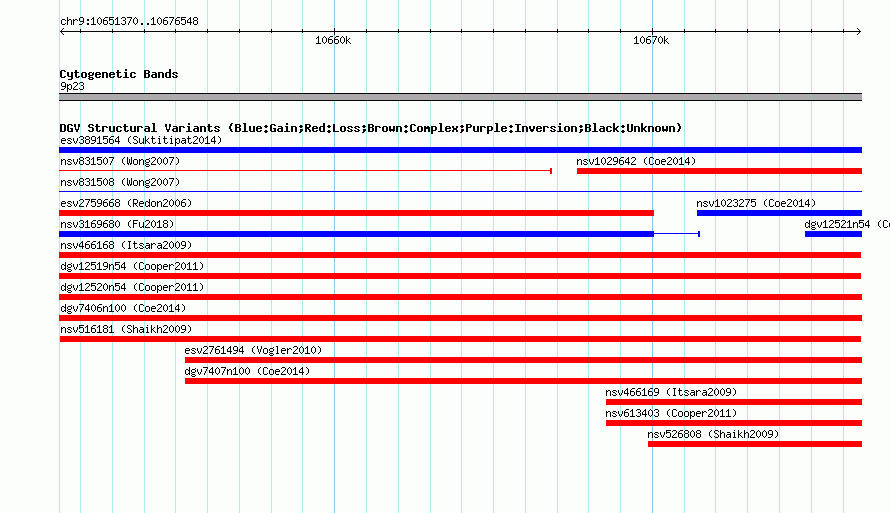Select the red dgv7406n100 loss bar
This screenshot has height=513, width=890.
point(460,318)
